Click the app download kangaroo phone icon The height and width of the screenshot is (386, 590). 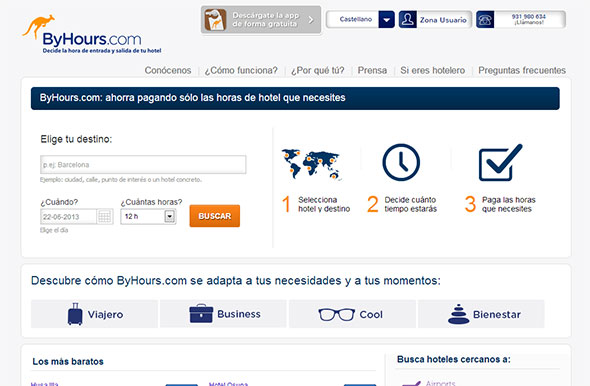pyautogui.click(x=215, y=20)
